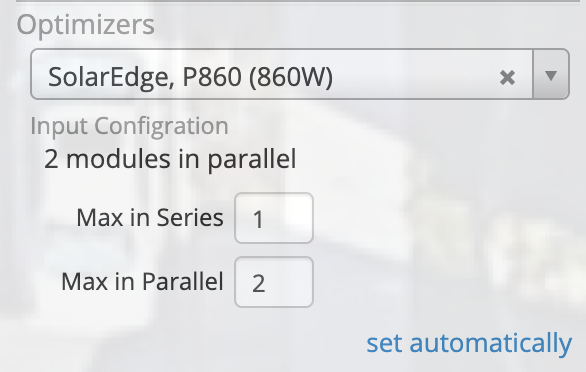Screen dimensions: 586x372
Task: Place cursor on value 1 in Series box
Action: point(258,219)
